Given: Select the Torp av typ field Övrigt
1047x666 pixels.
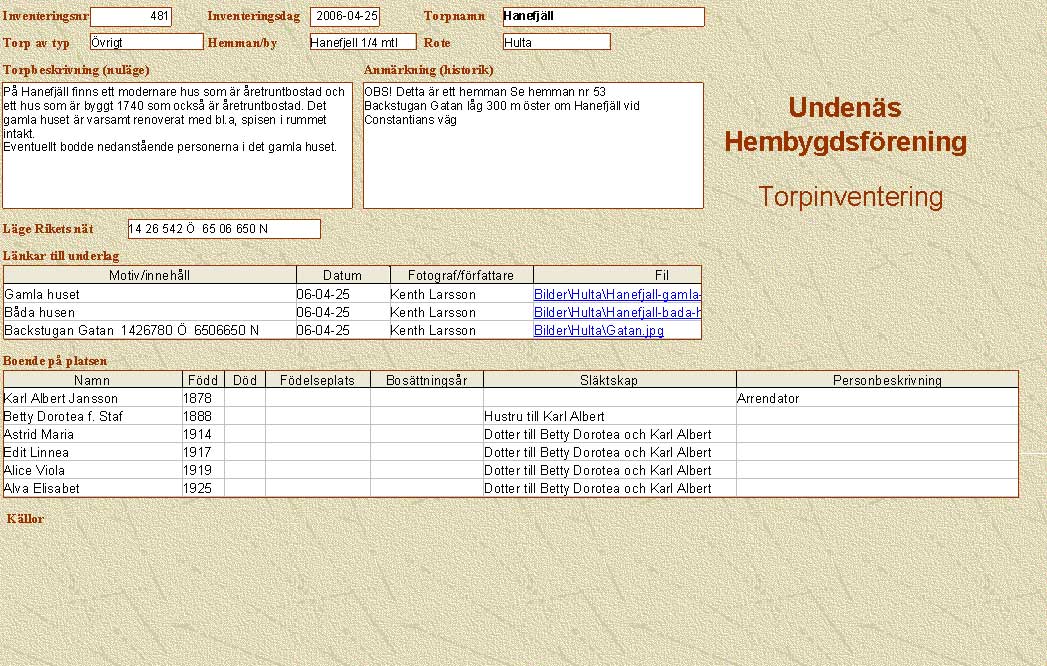Looking at the screenshot, I should tap(146, 42).
